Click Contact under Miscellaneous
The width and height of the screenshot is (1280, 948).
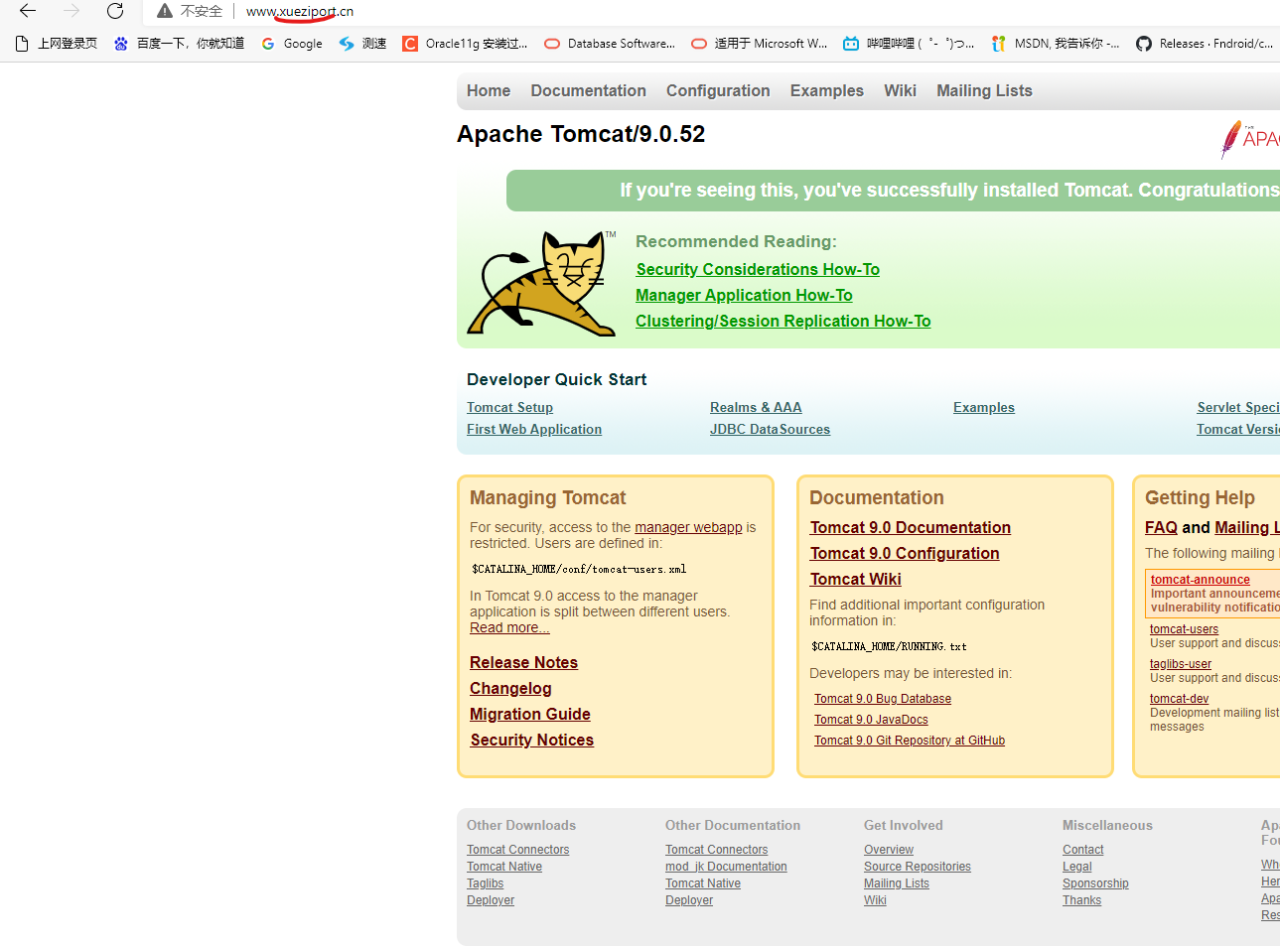pyautogui.click(x=1083, y=850)
